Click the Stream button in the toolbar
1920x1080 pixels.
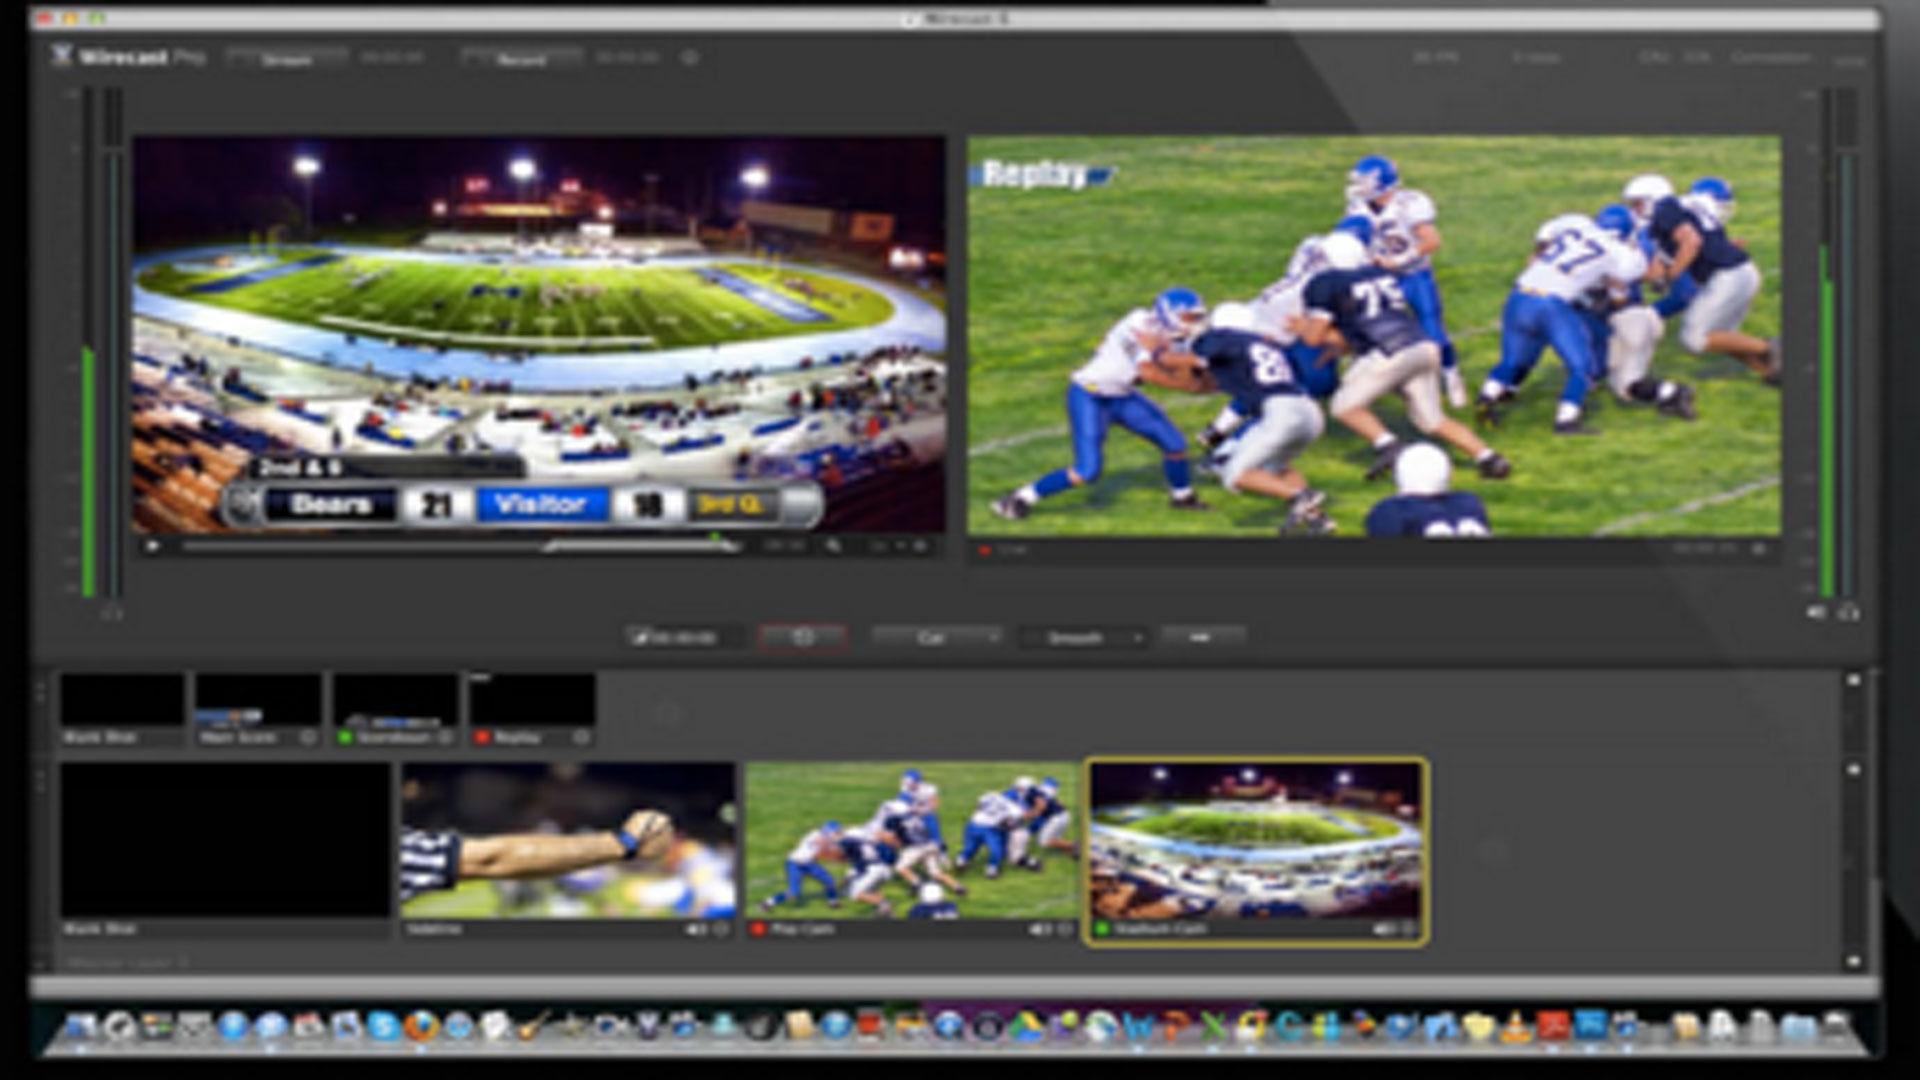[287, 58]
